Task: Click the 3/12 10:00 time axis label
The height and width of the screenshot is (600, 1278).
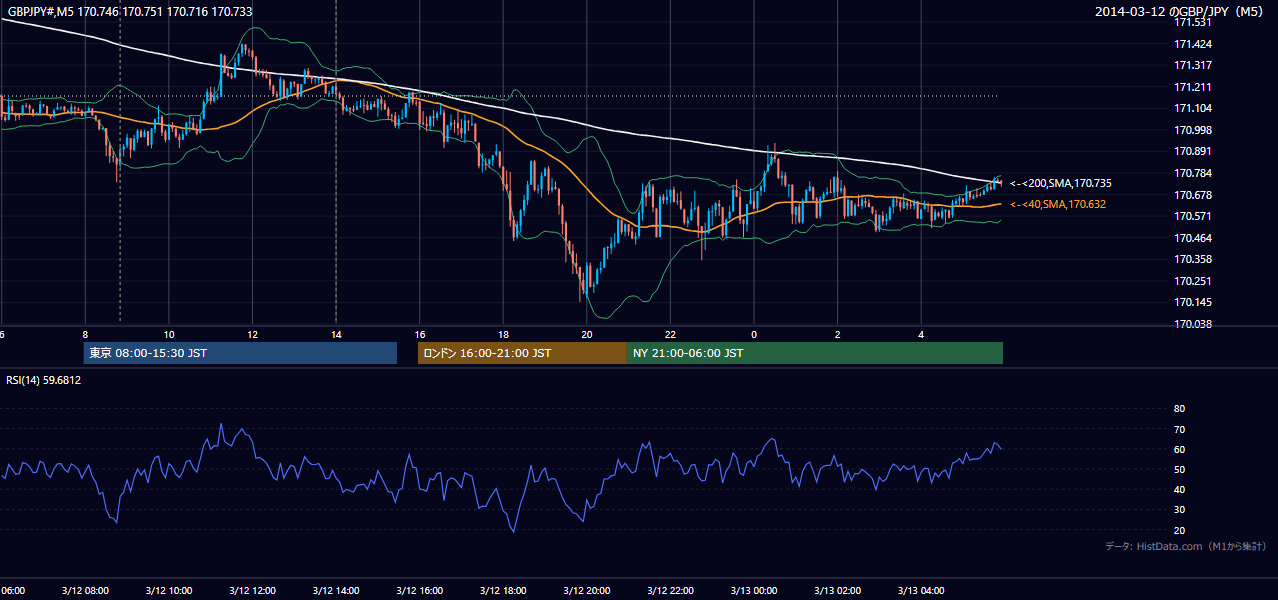Action: [x=169, y=590]
